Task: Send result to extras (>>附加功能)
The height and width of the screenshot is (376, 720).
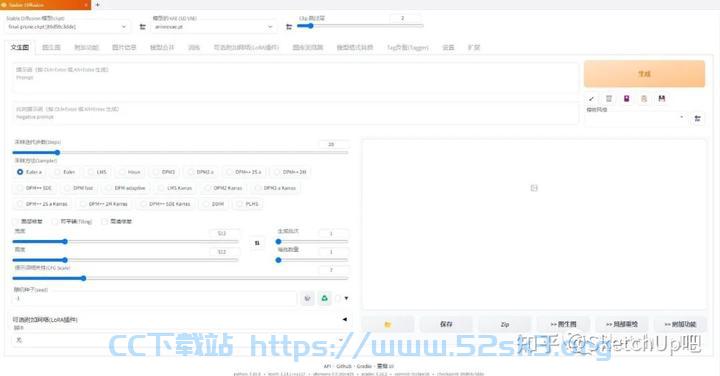Action: pyautogui.click(x=681, y=324)
